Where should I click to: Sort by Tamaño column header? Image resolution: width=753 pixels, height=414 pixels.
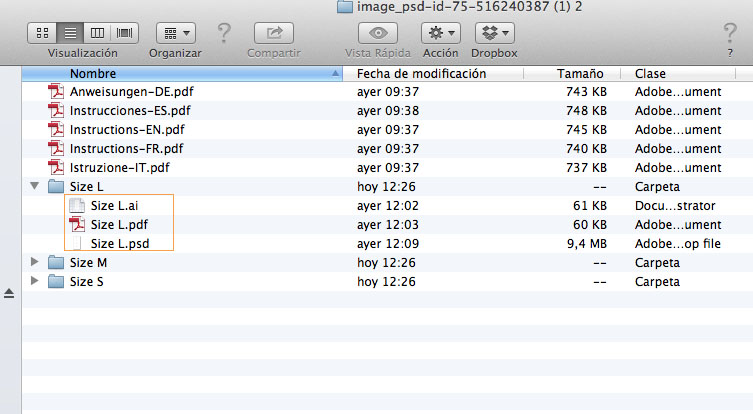click(x=572, y=73)
